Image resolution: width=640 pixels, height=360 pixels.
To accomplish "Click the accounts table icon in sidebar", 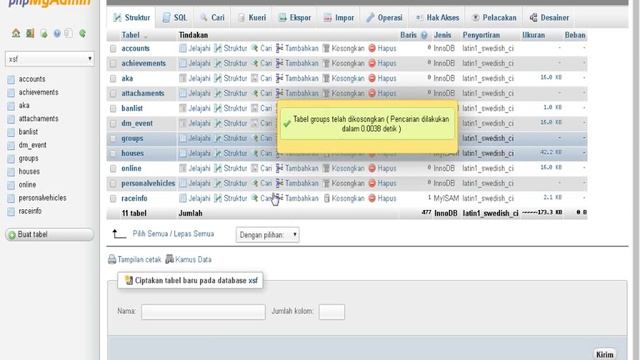I will click(11, 79).
